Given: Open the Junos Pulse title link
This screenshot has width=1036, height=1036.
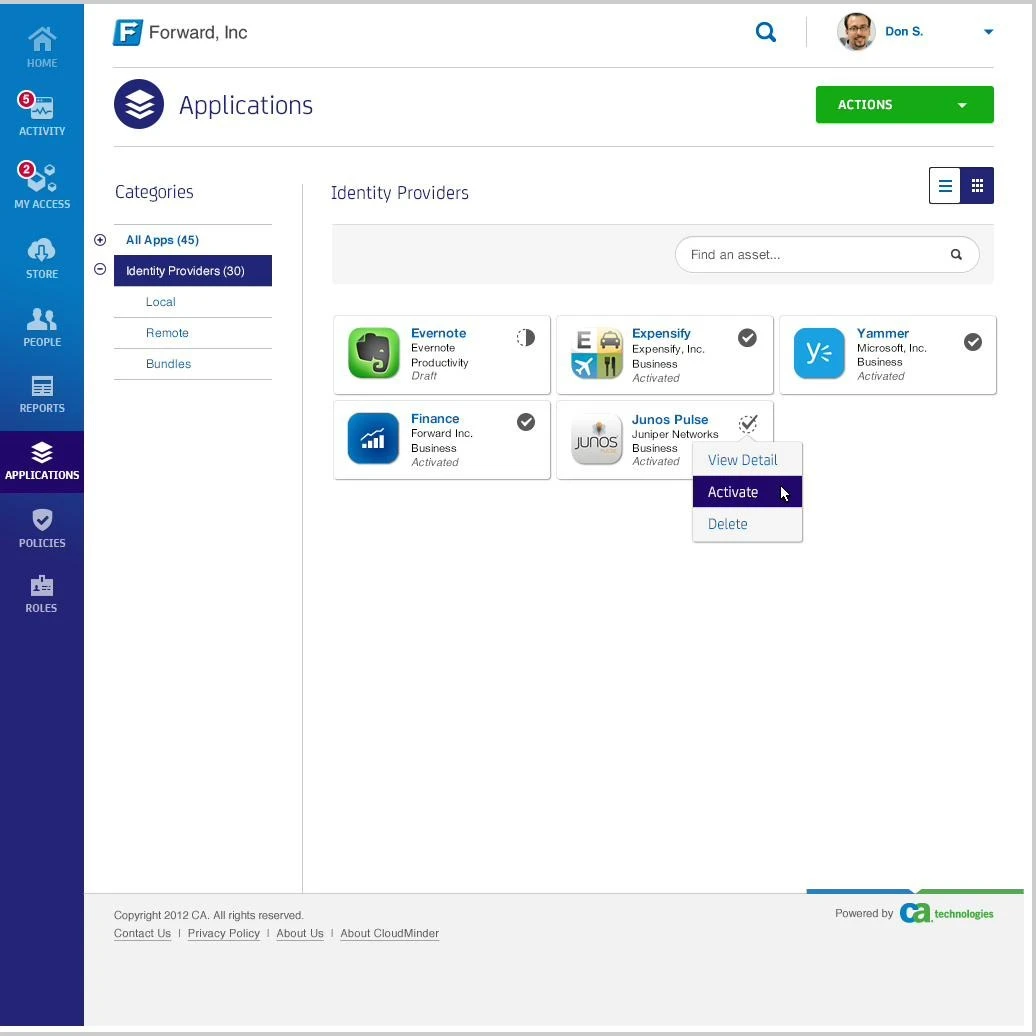Looking at the screenshot, I should pos(670,419).
